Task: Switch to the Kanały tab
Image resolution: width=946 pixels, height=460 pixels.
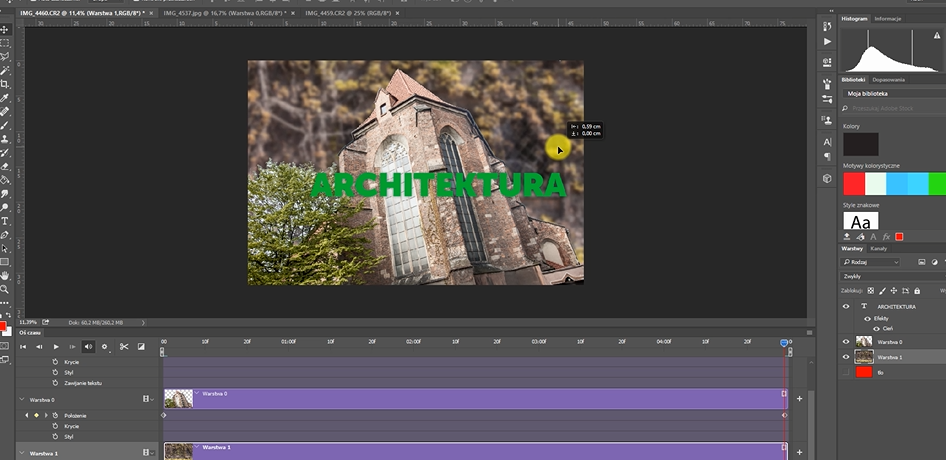Action: 879,248
